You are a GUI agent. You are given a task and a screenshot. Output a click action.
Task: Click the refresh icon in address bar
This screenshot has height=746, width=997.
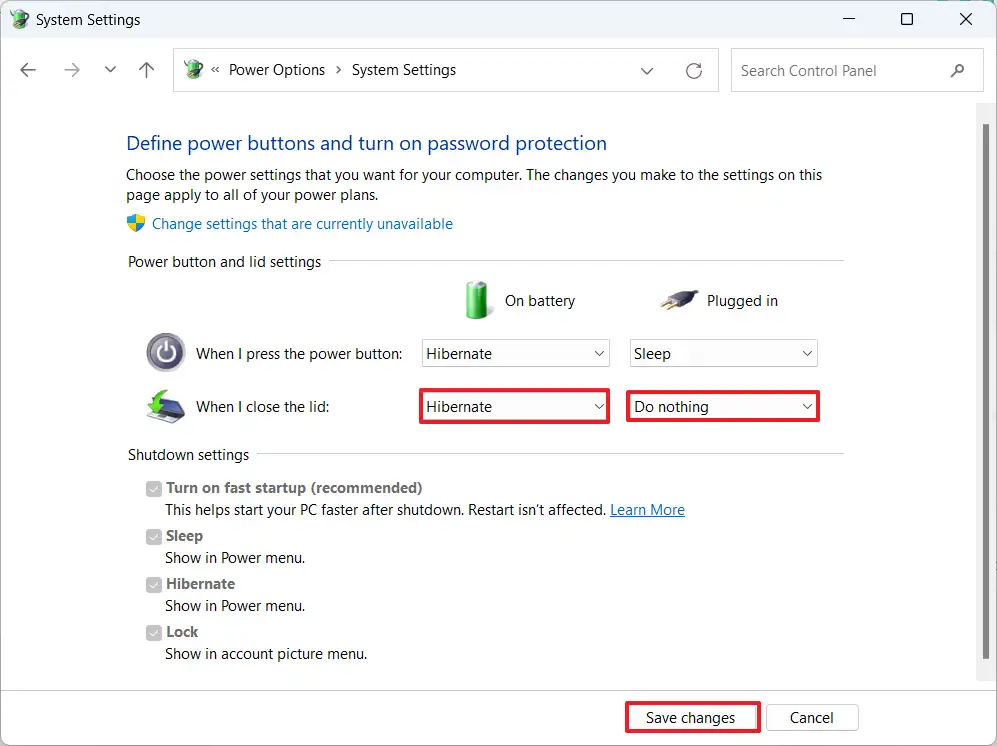[x=694, y=70]
